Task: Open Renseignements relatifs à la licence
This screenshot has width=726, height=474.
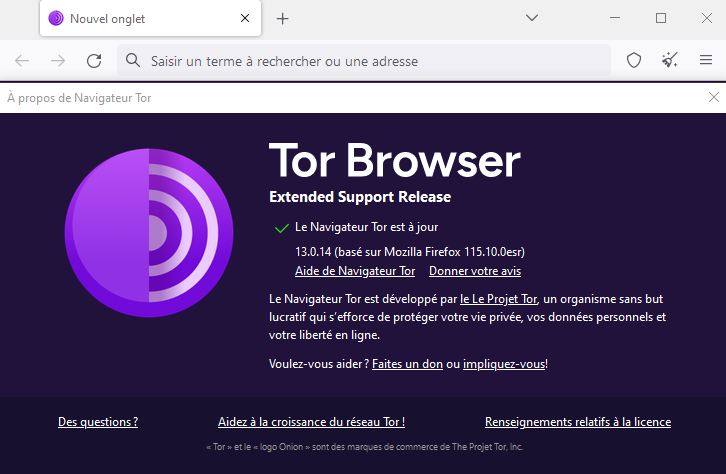Action: coord(578,422)
